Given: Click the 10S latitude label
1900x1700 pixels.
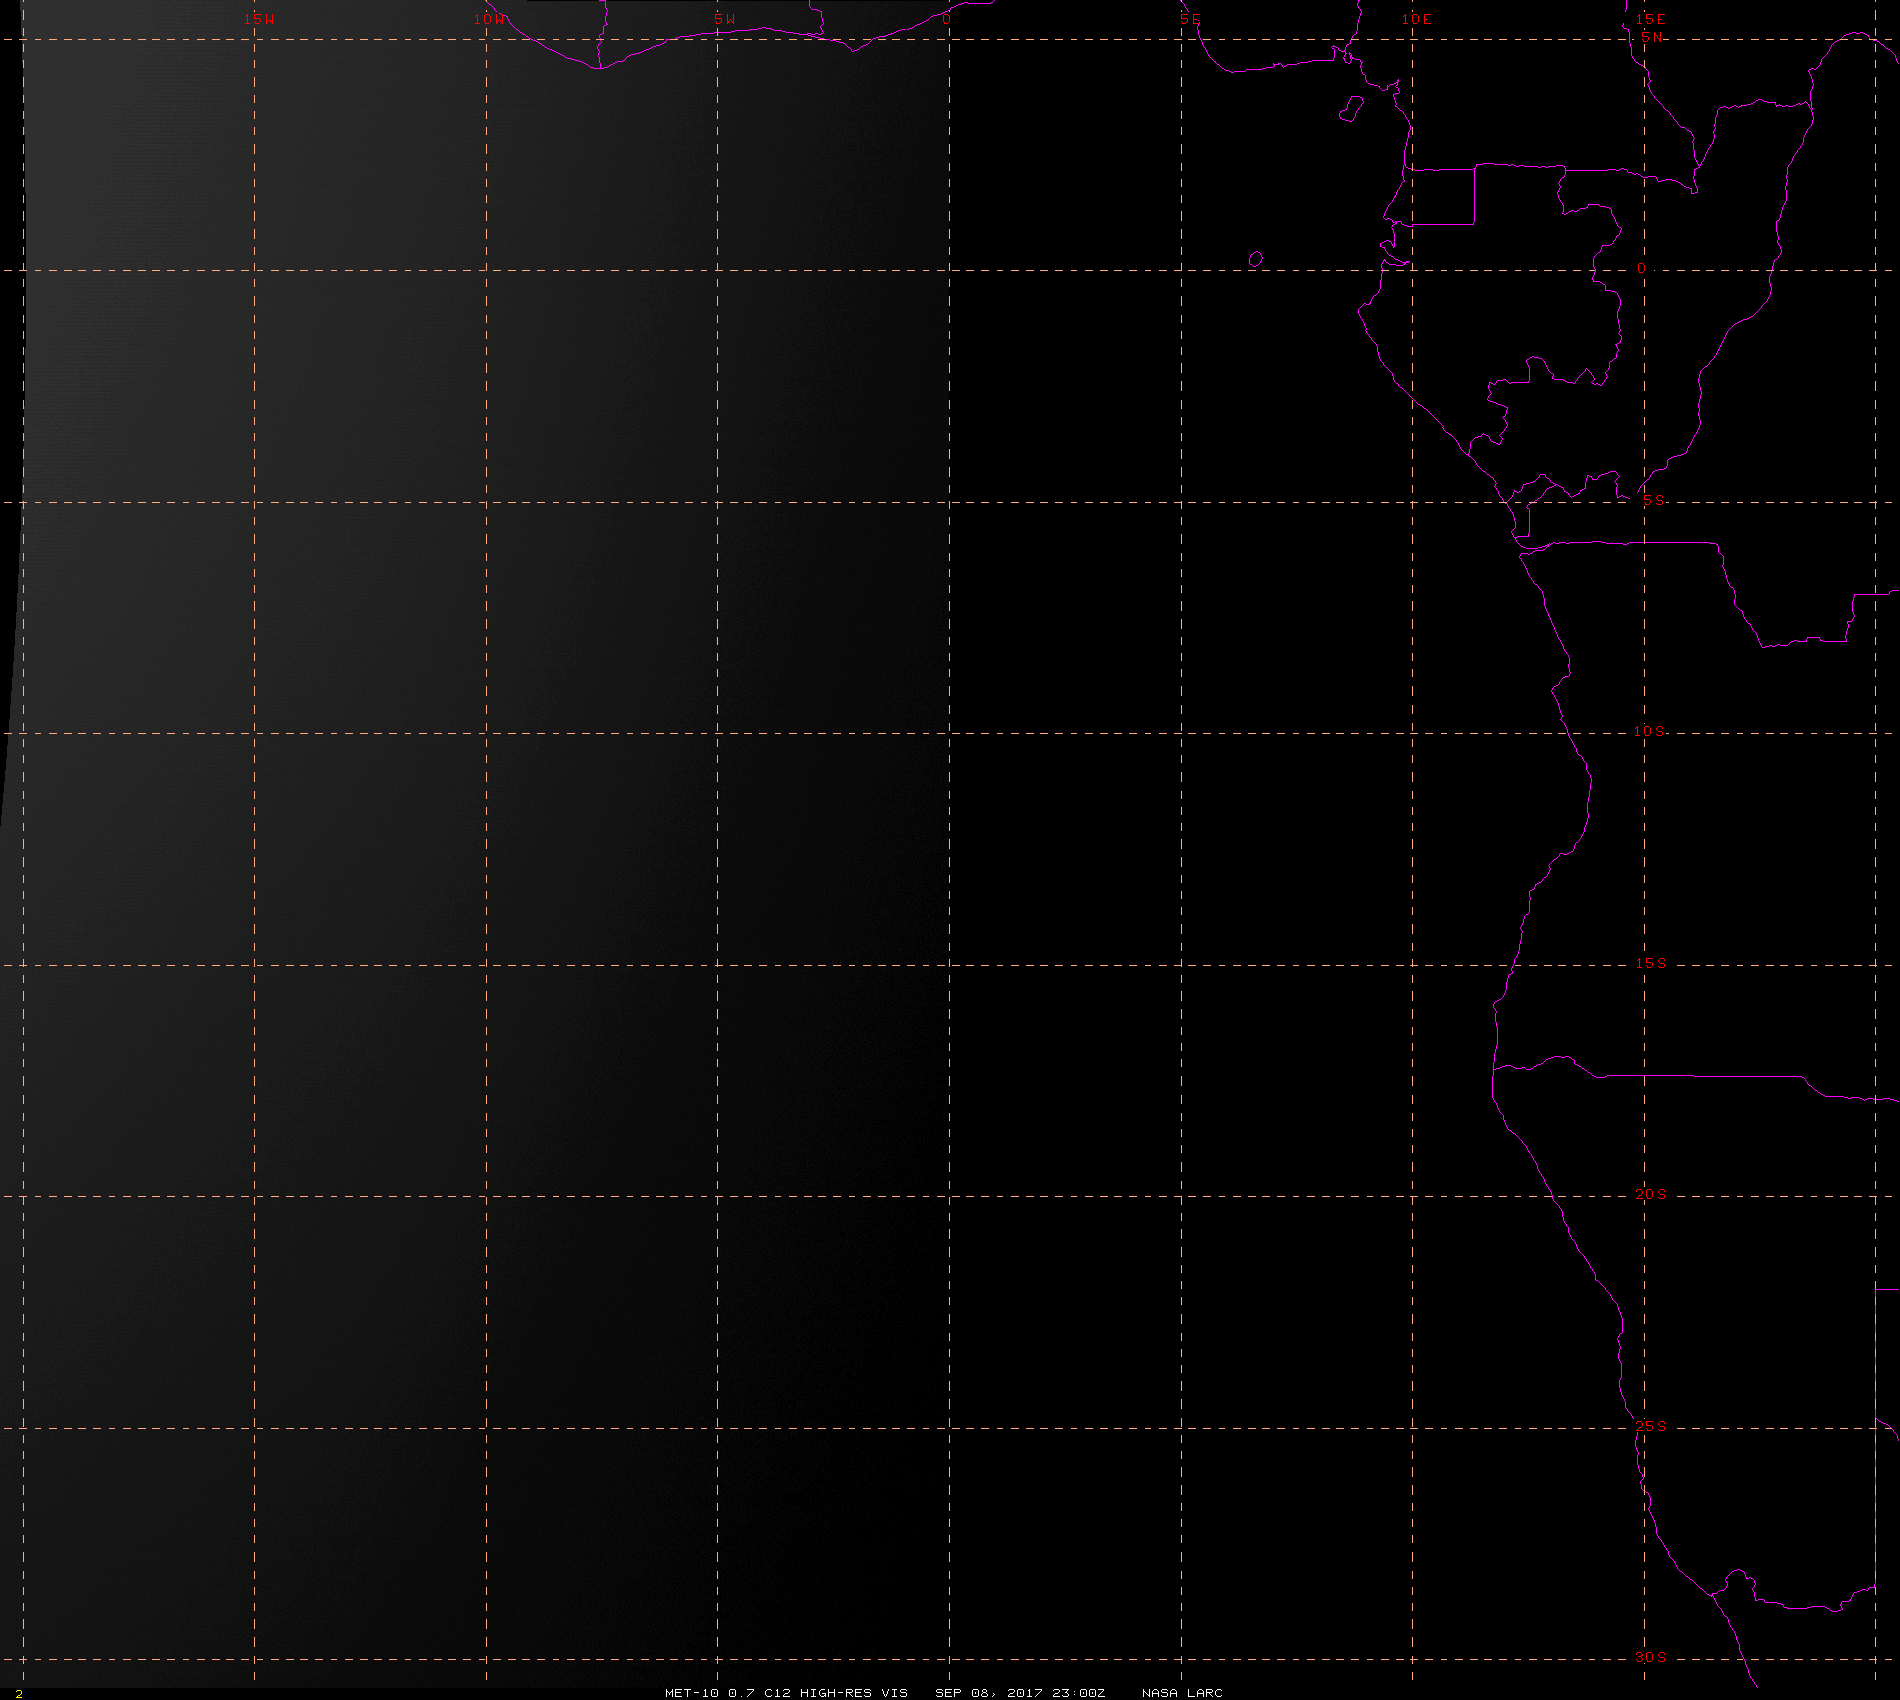Looking at the screenshot, I should (1650, 731).
